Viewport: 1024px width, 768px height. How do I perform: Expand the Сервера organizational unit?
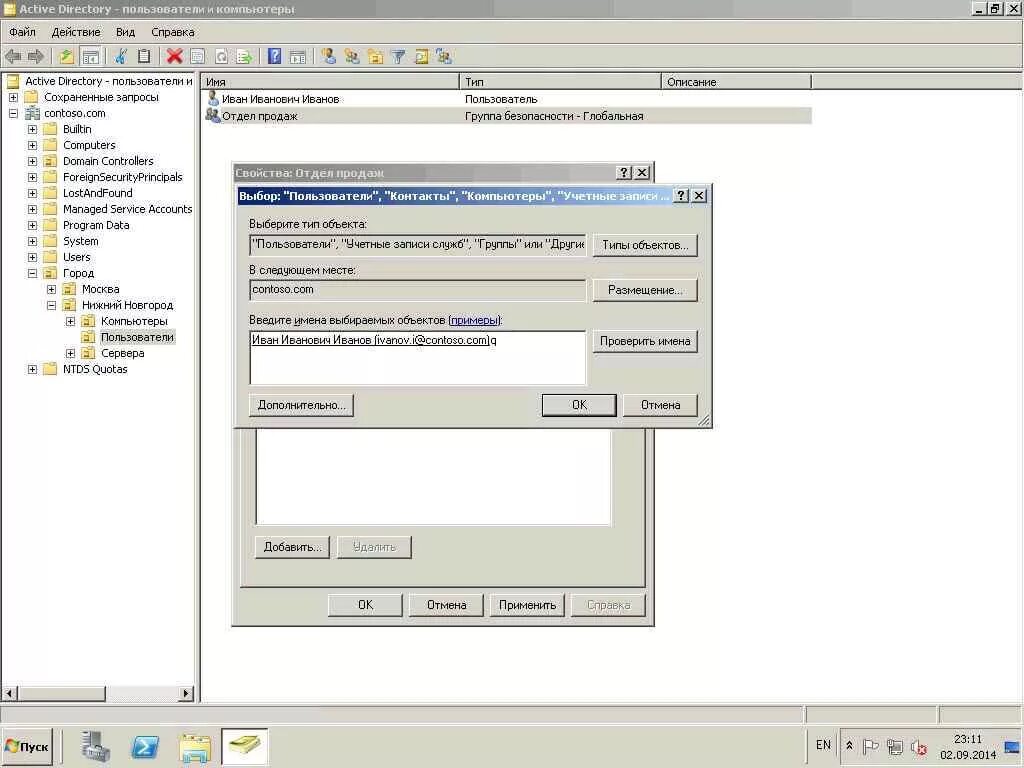(x=71, y=353)
